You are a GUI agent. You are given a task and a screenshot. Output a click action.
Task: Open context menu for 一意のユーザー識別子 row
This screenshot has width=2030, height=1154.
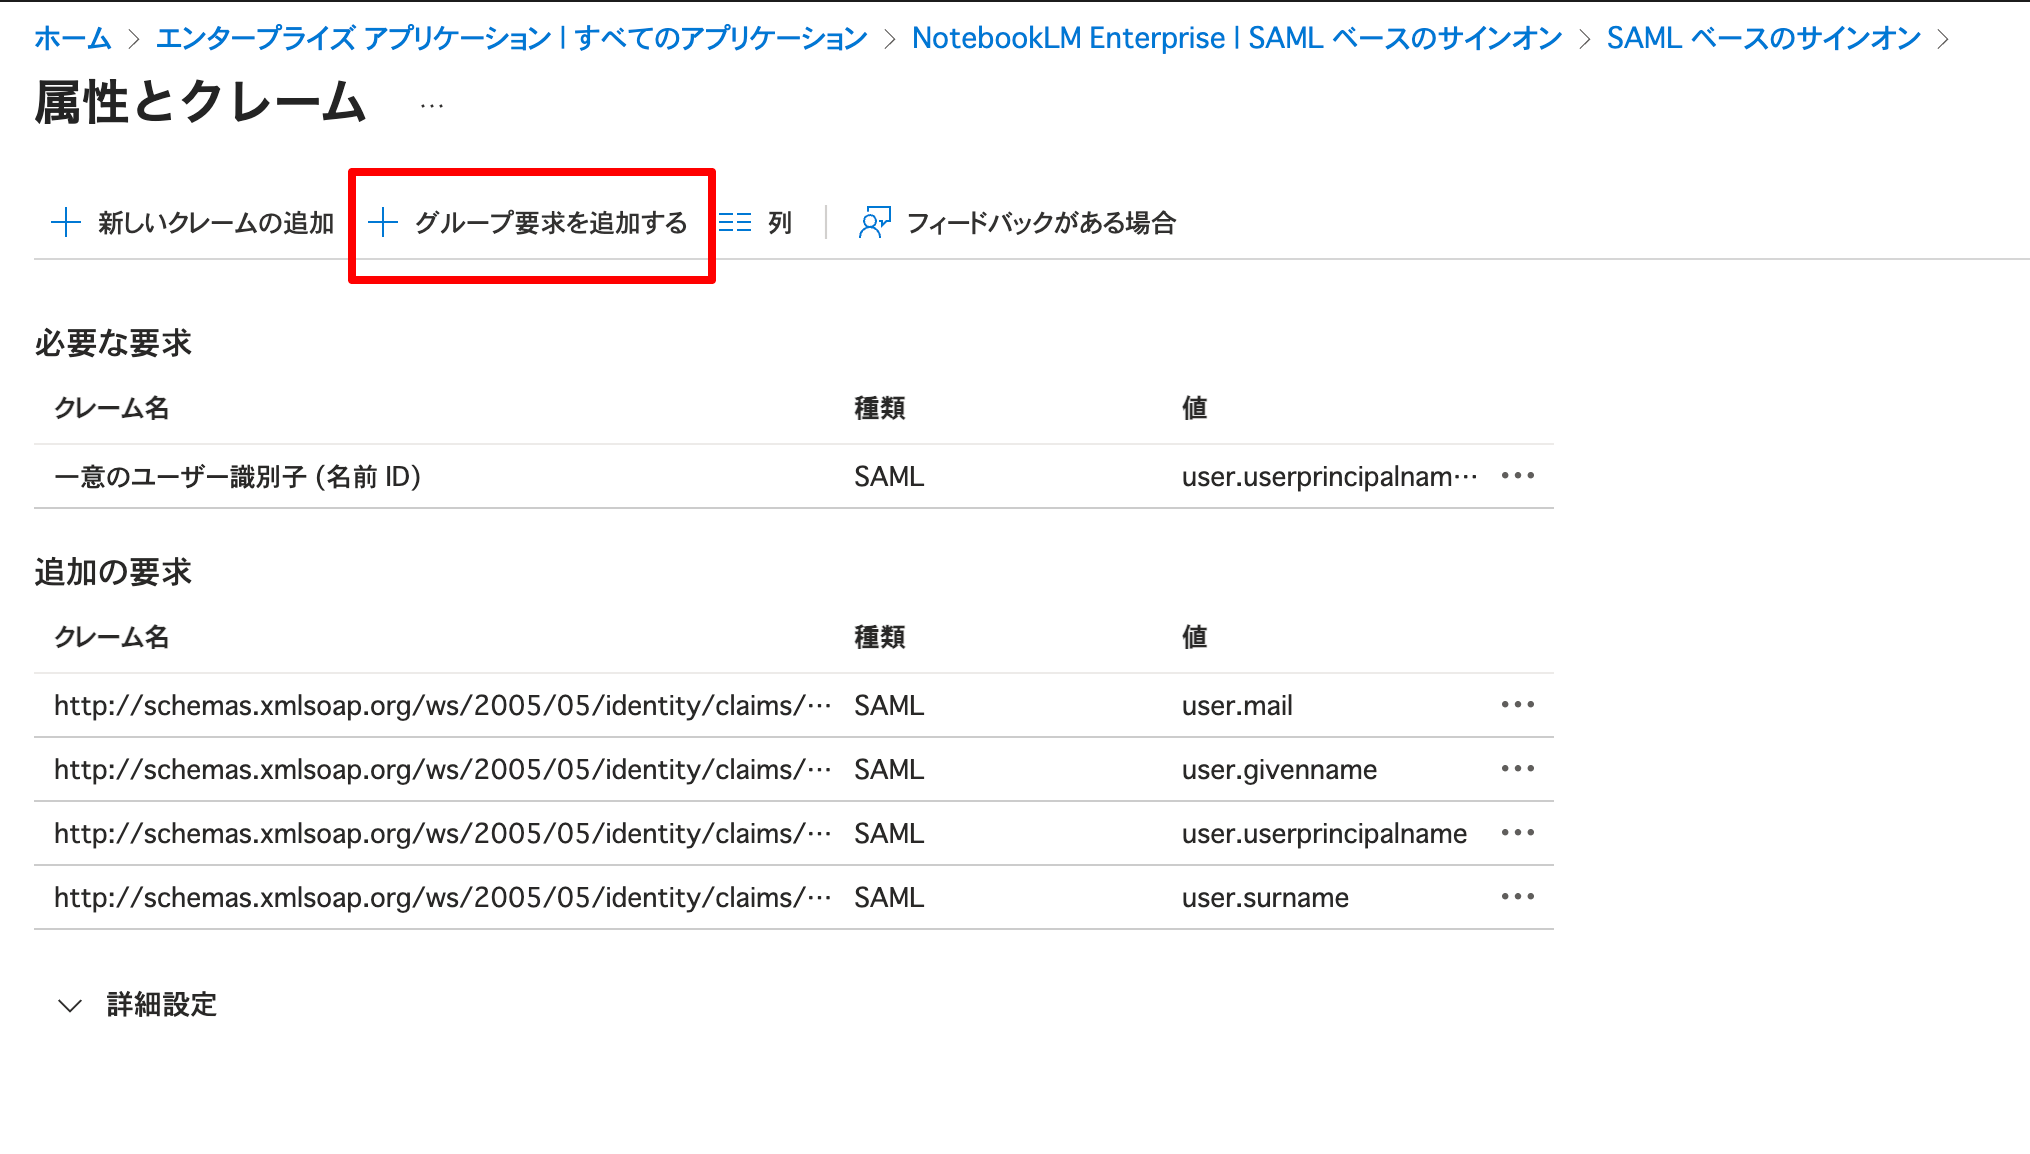pos(1518,476)
